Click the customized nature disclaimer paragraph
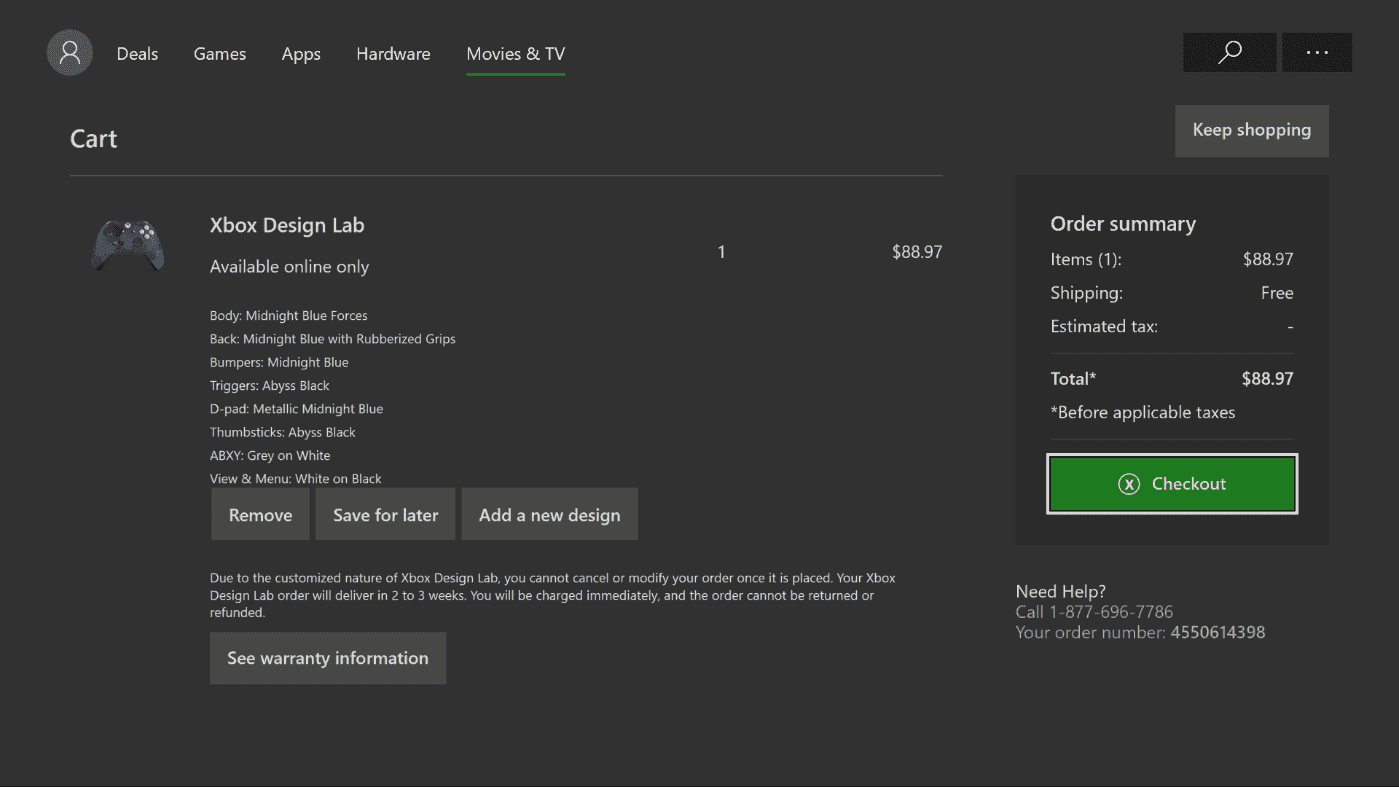1399x787 pixels. coord(553,595)
